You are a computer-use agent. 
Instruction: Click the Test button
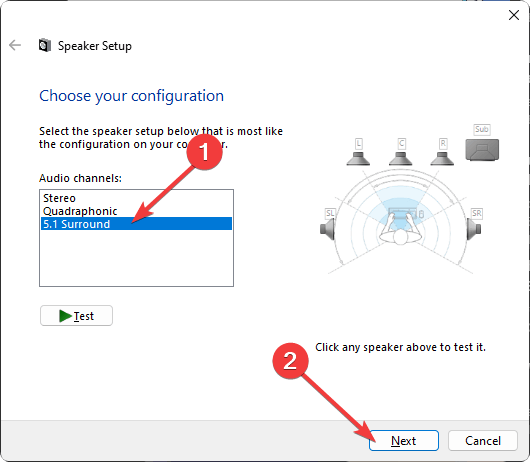coord(76,316)
